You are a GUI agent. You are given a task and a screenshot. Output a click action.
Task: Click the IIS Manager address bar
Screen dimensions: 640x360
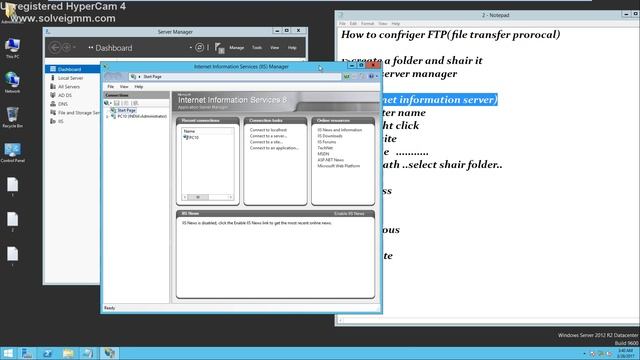[235, 77]
